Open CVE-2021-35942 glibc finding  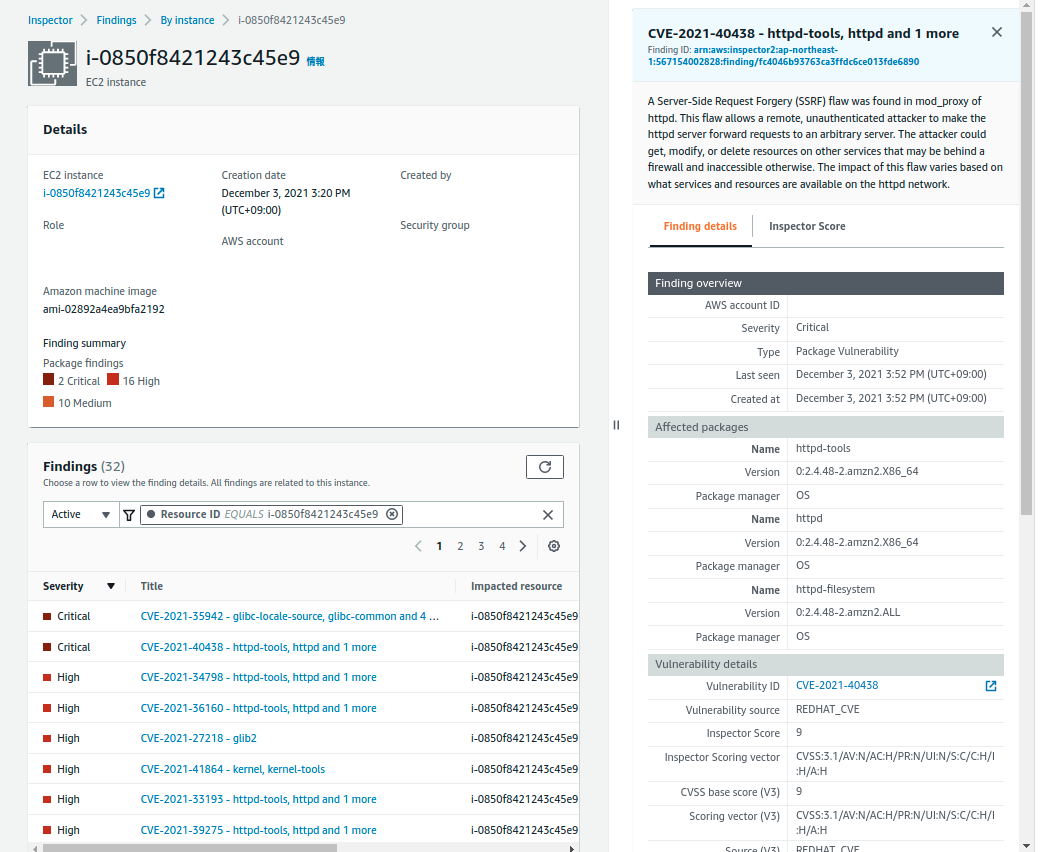289,617
